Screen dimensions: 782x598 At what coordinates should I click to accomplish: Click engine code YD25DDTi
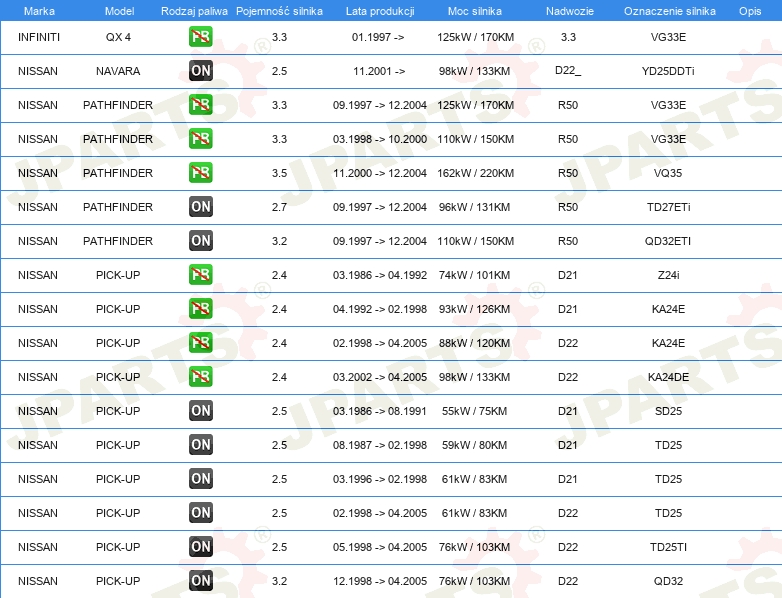pos(668,71)
